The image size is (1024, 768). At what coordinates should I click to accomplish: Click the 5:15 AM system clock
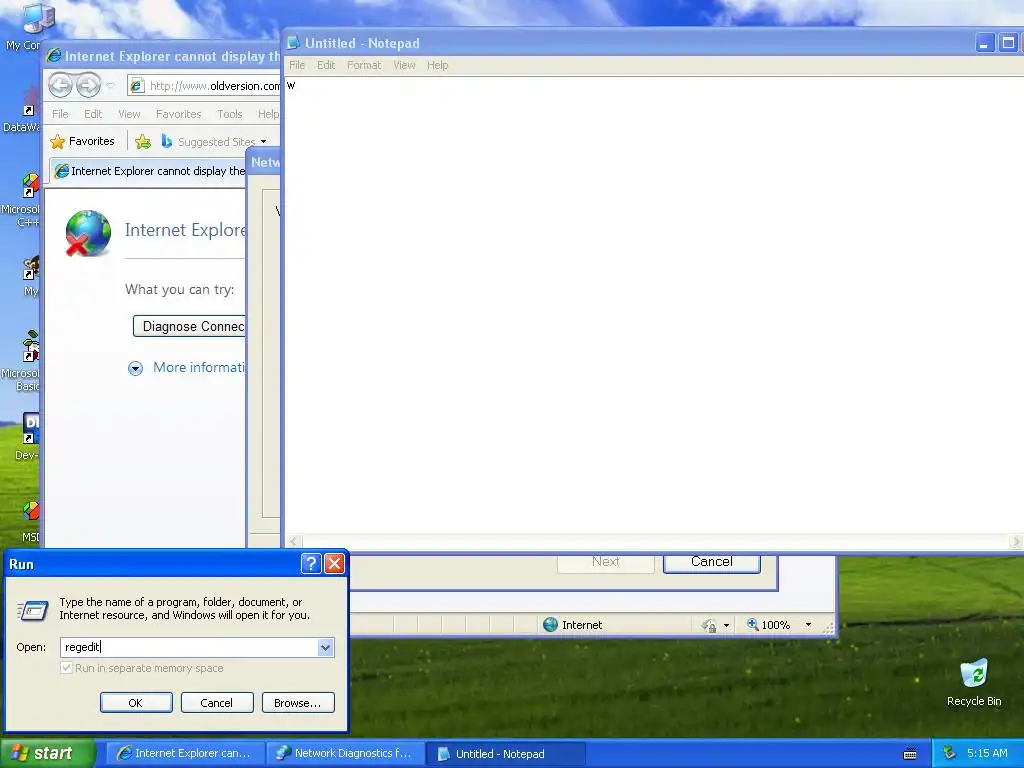tap(987, 753)
